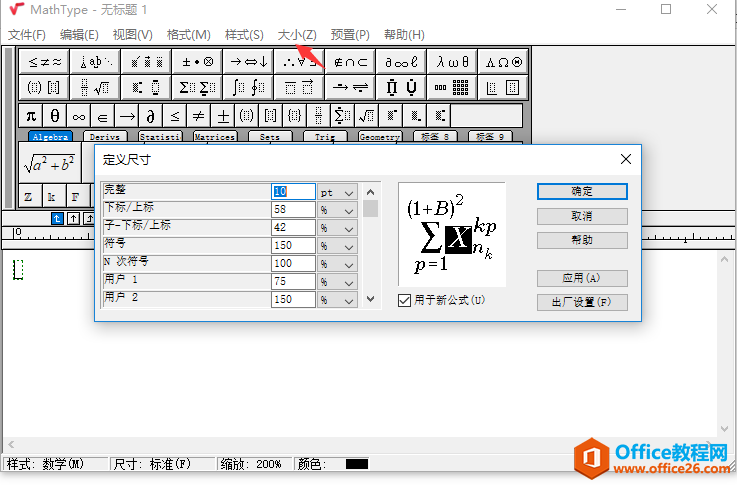737x486 pixels.
Task: Insert the square root a²+b² expression
Action: [52, 163]
